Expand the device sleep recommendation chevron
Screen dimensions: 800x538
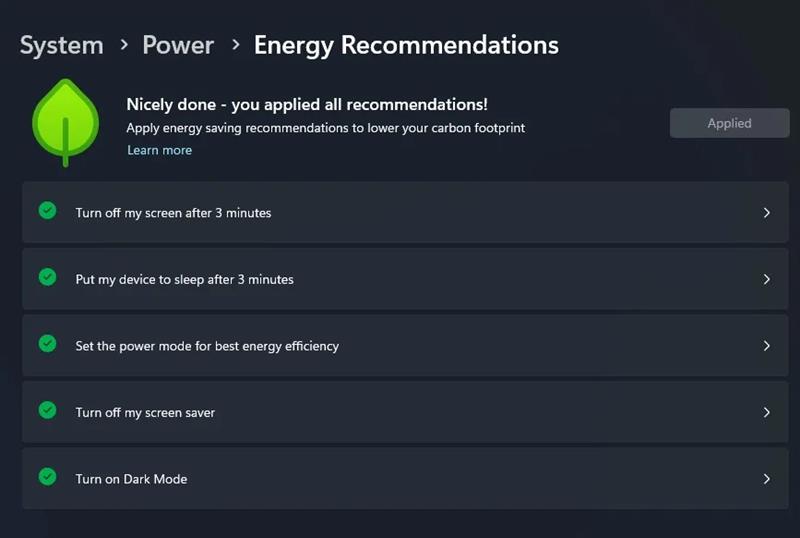[767, 279]
